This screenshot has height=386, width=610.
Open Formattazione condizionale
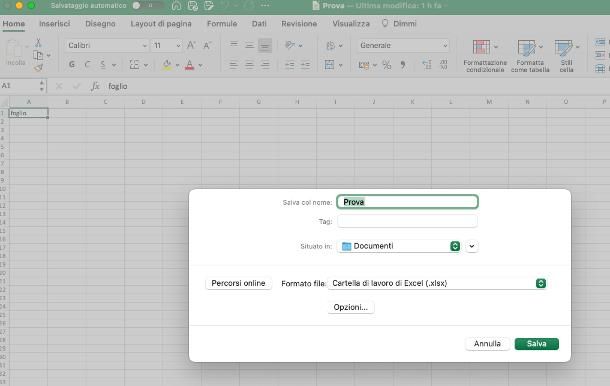[485, 56]
